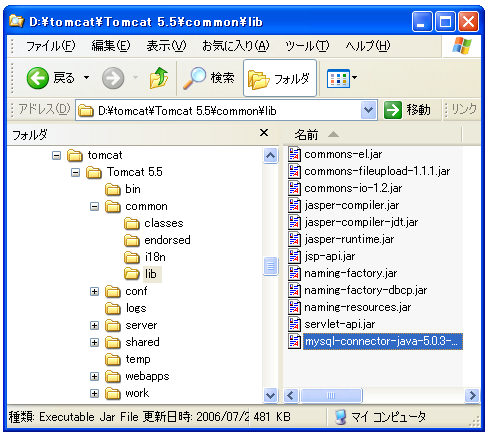Click the Tomcat 5.5 folder icon
This screenshot has width=487, height=436.
pyautogui.click(x=94, y=173)
